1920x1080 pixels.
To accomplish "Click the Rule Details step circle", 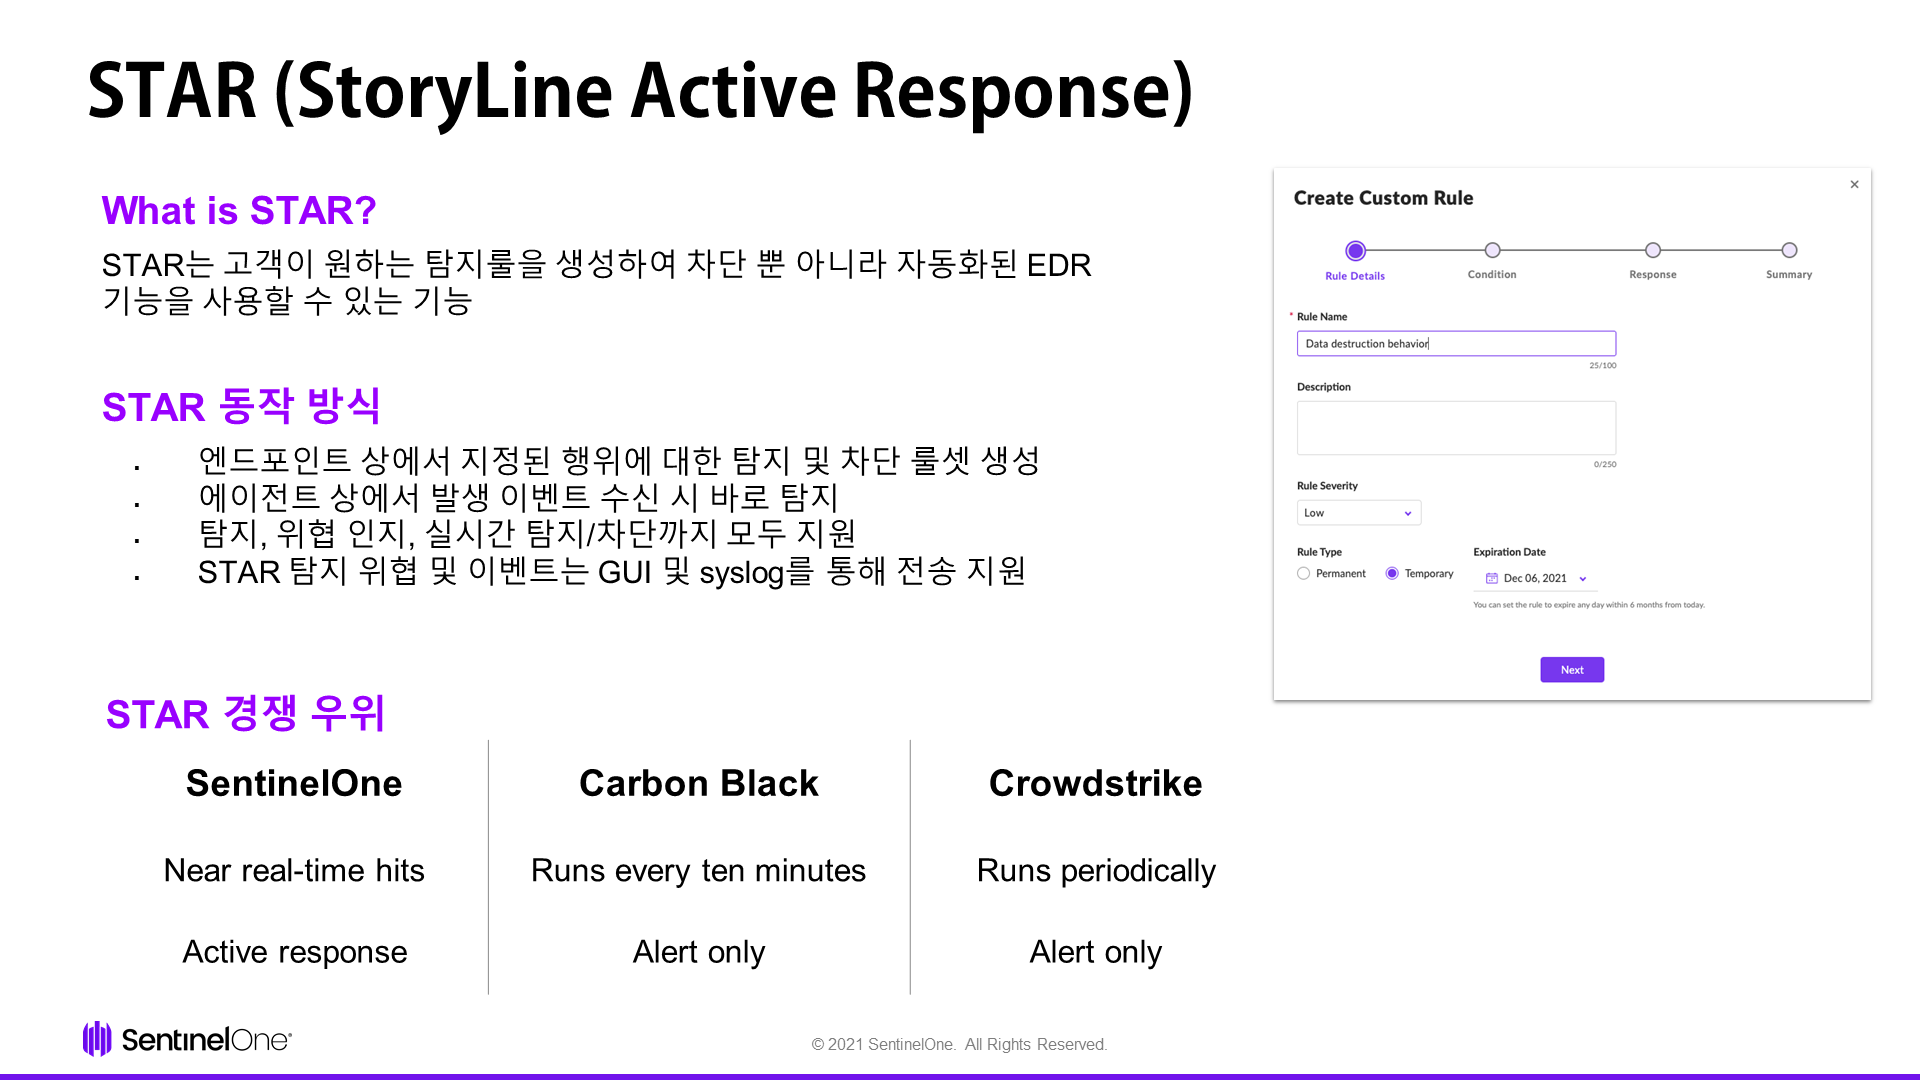I will [x=1355, y=250].
